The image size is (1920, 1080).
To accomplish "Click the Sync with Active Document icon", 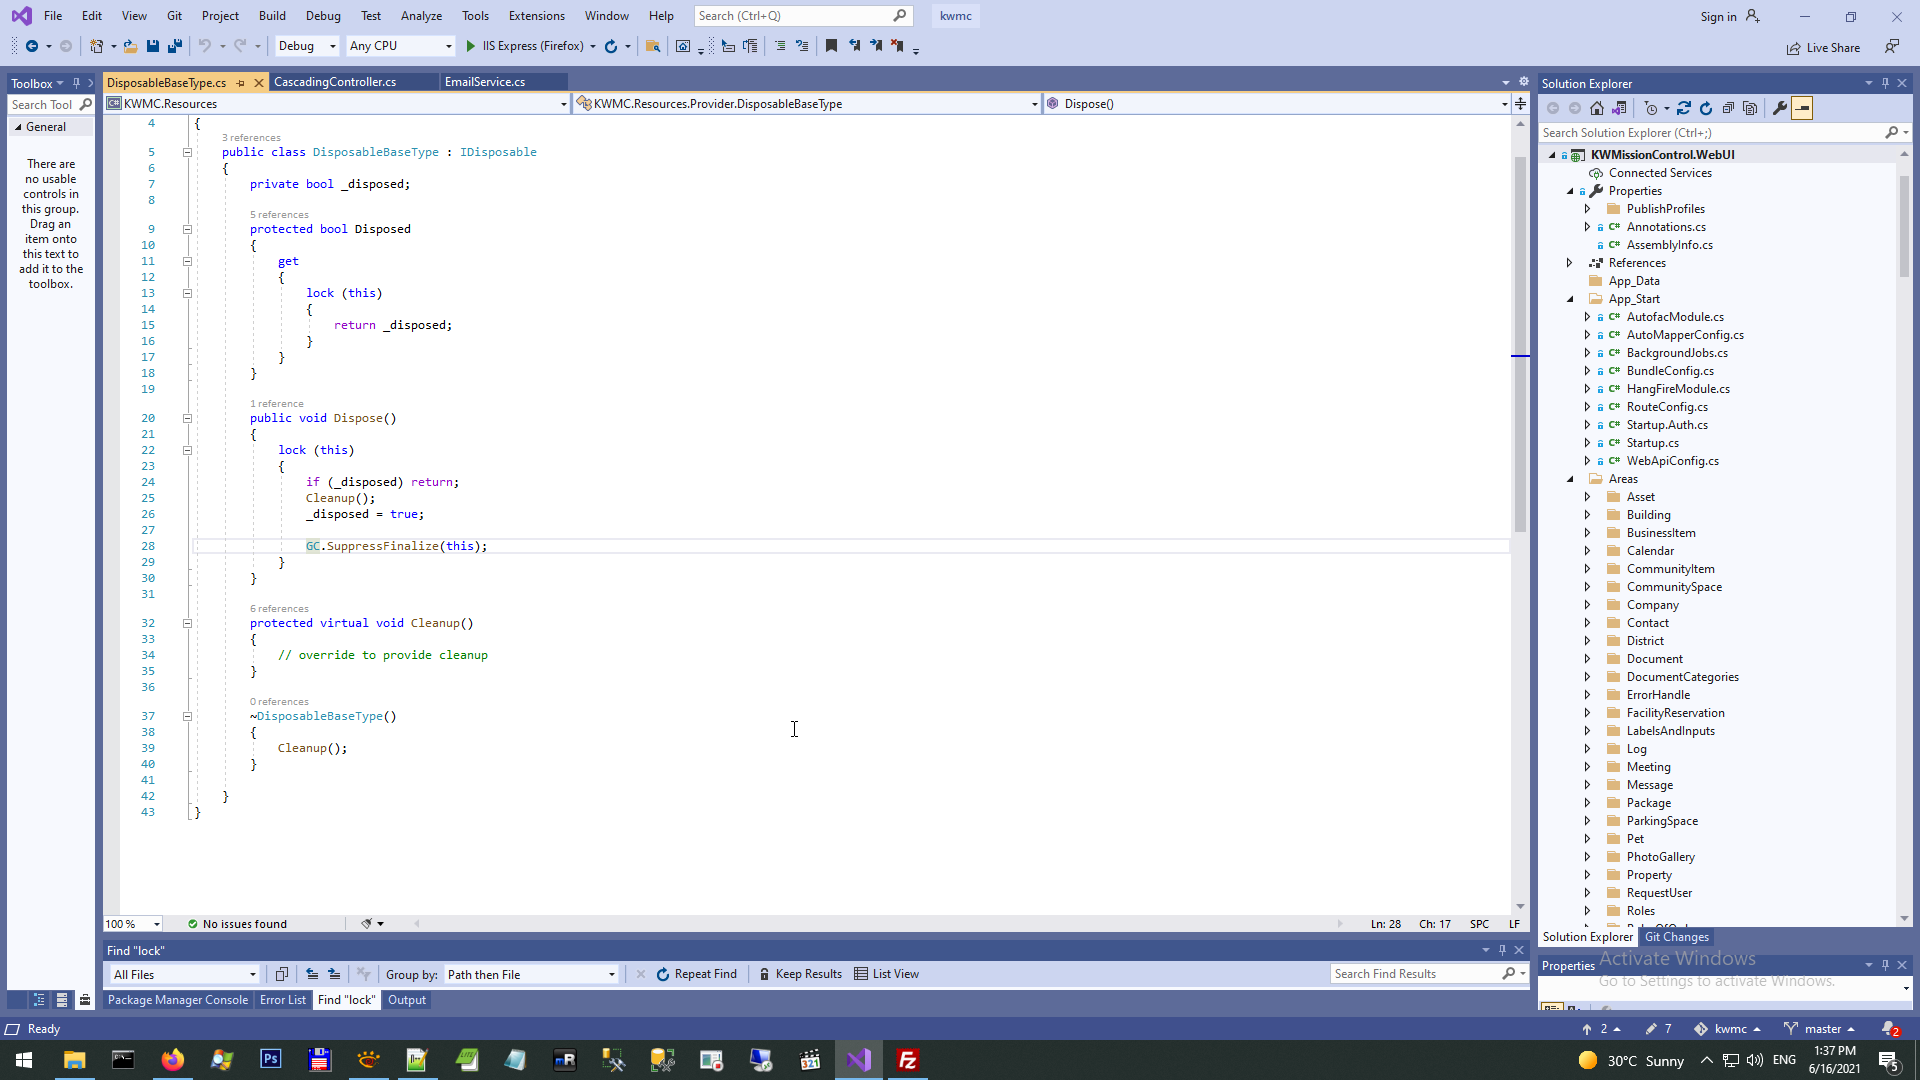I will click(1684, 108).
